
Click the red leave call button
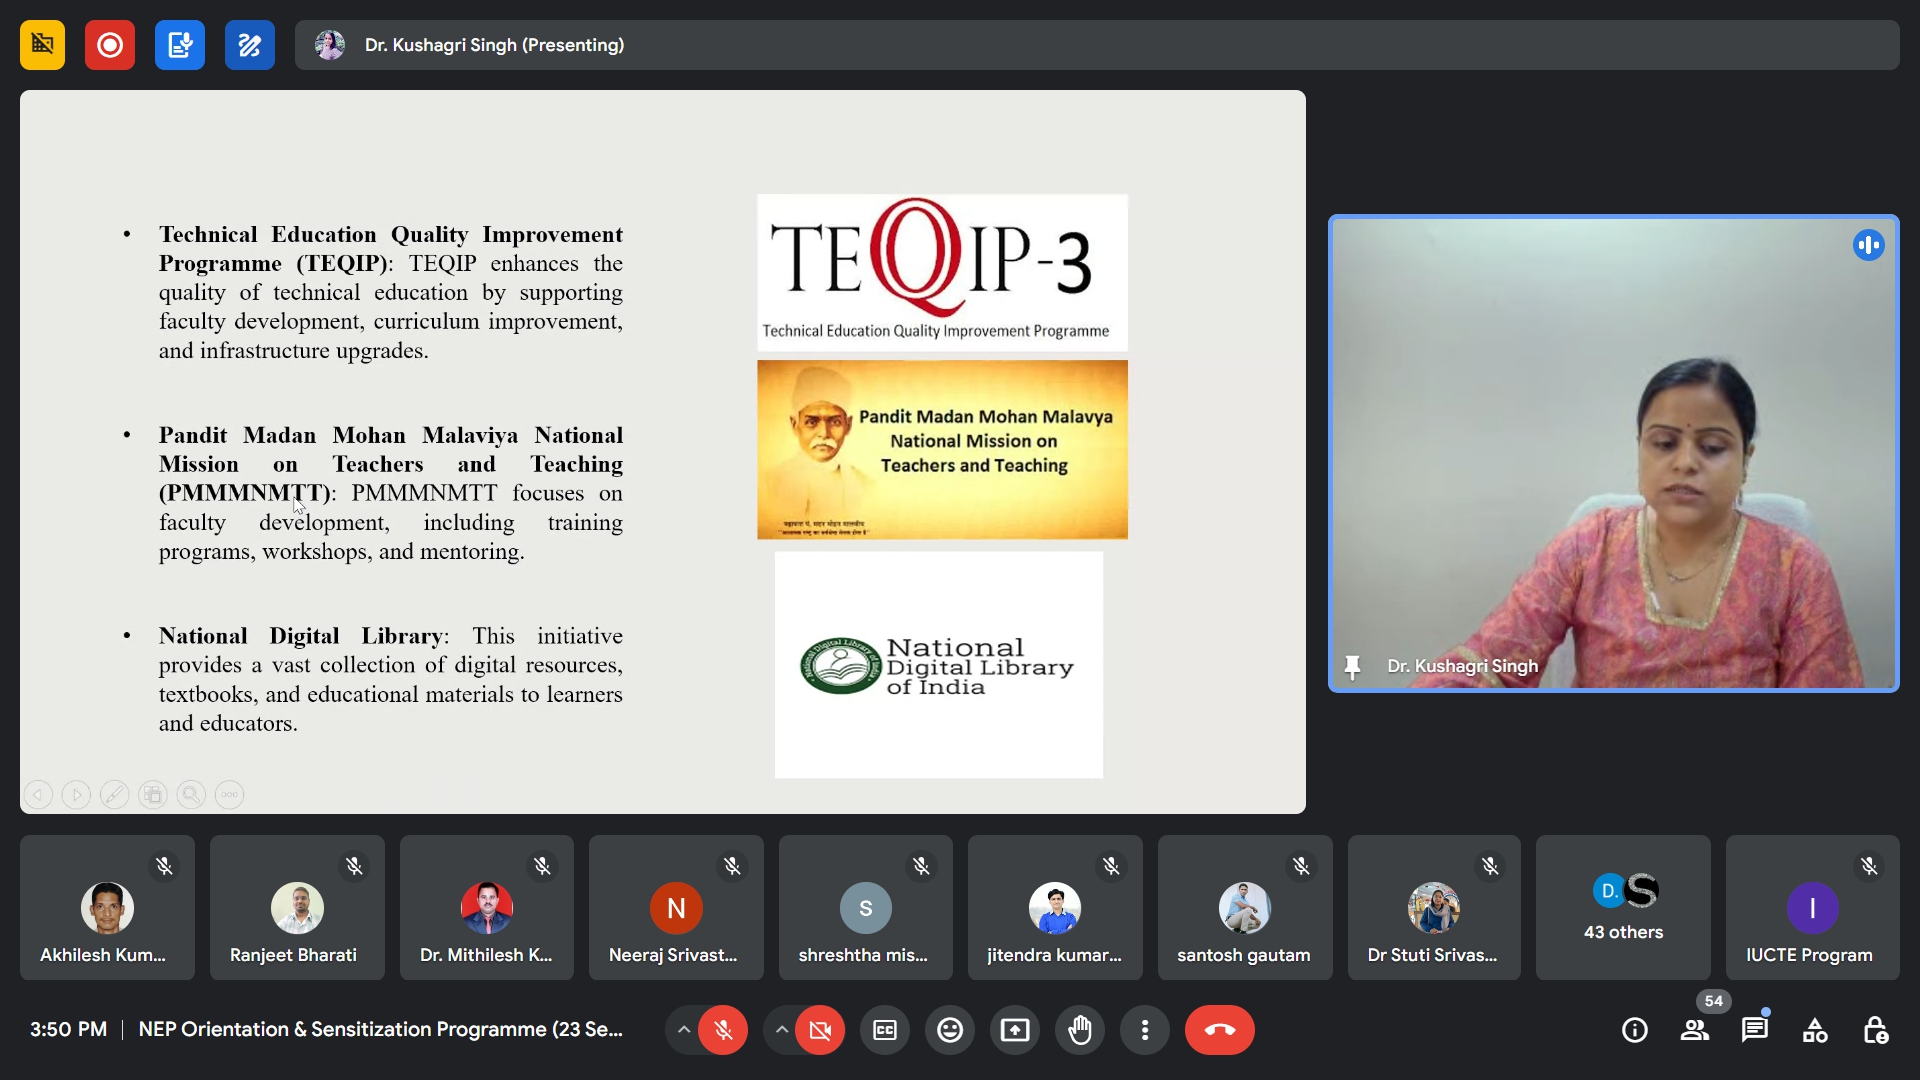tap(1219, 1030)
